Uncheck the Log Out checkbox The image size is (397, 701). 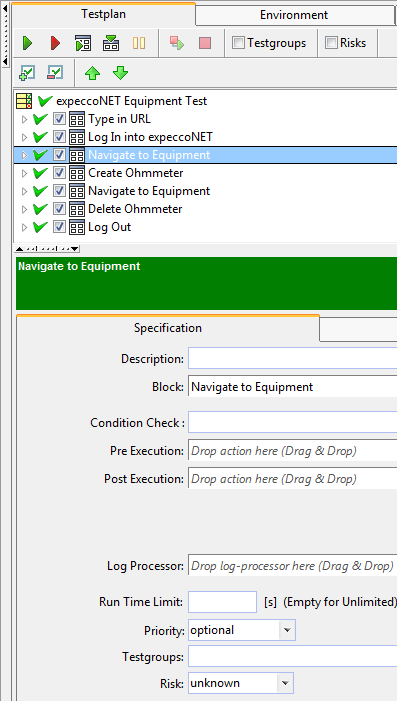coord(59,227)
